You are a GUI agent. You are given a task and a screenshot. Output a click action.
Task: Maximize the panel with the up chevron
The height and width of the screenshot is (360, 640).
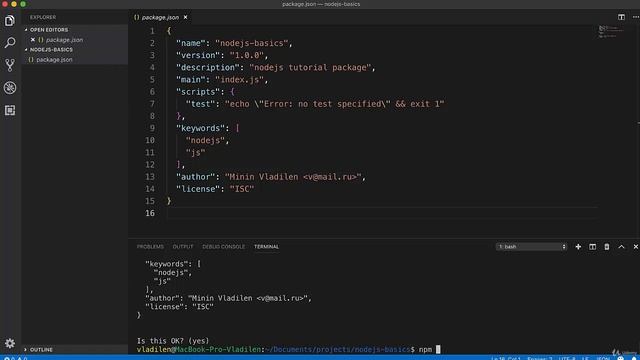[x=621, y=247]
